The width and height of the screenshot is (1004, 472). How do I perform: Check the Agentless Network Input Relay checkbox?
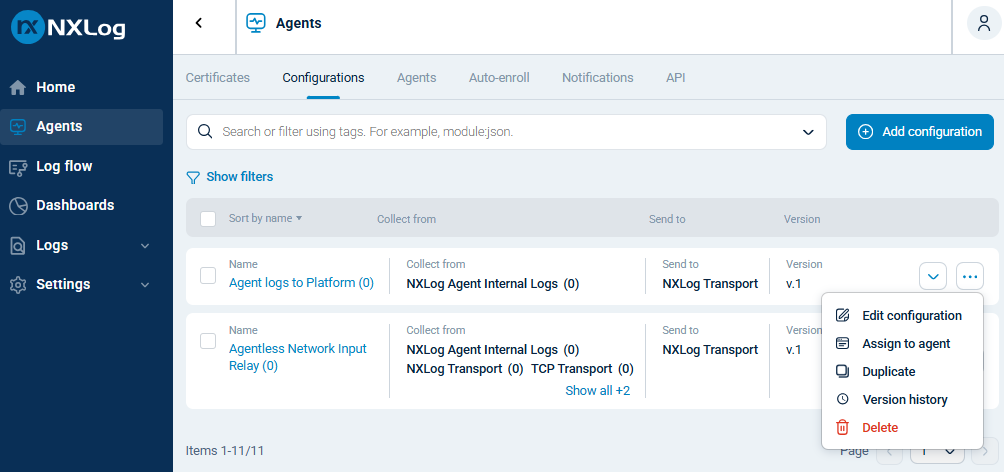tap(208, 341)
